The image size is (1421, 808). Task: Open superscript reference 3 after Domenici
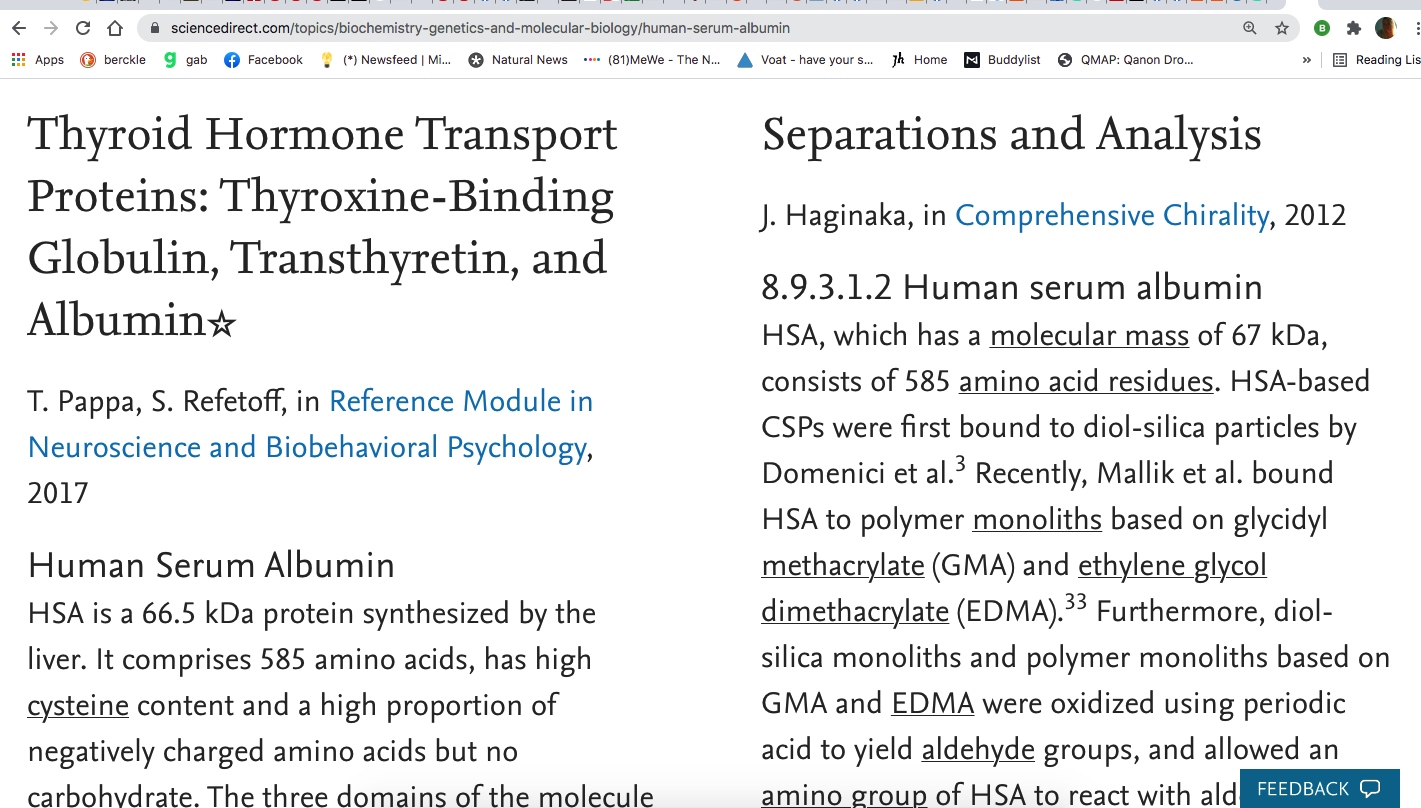pyautogui.click(x=960, y=463)
